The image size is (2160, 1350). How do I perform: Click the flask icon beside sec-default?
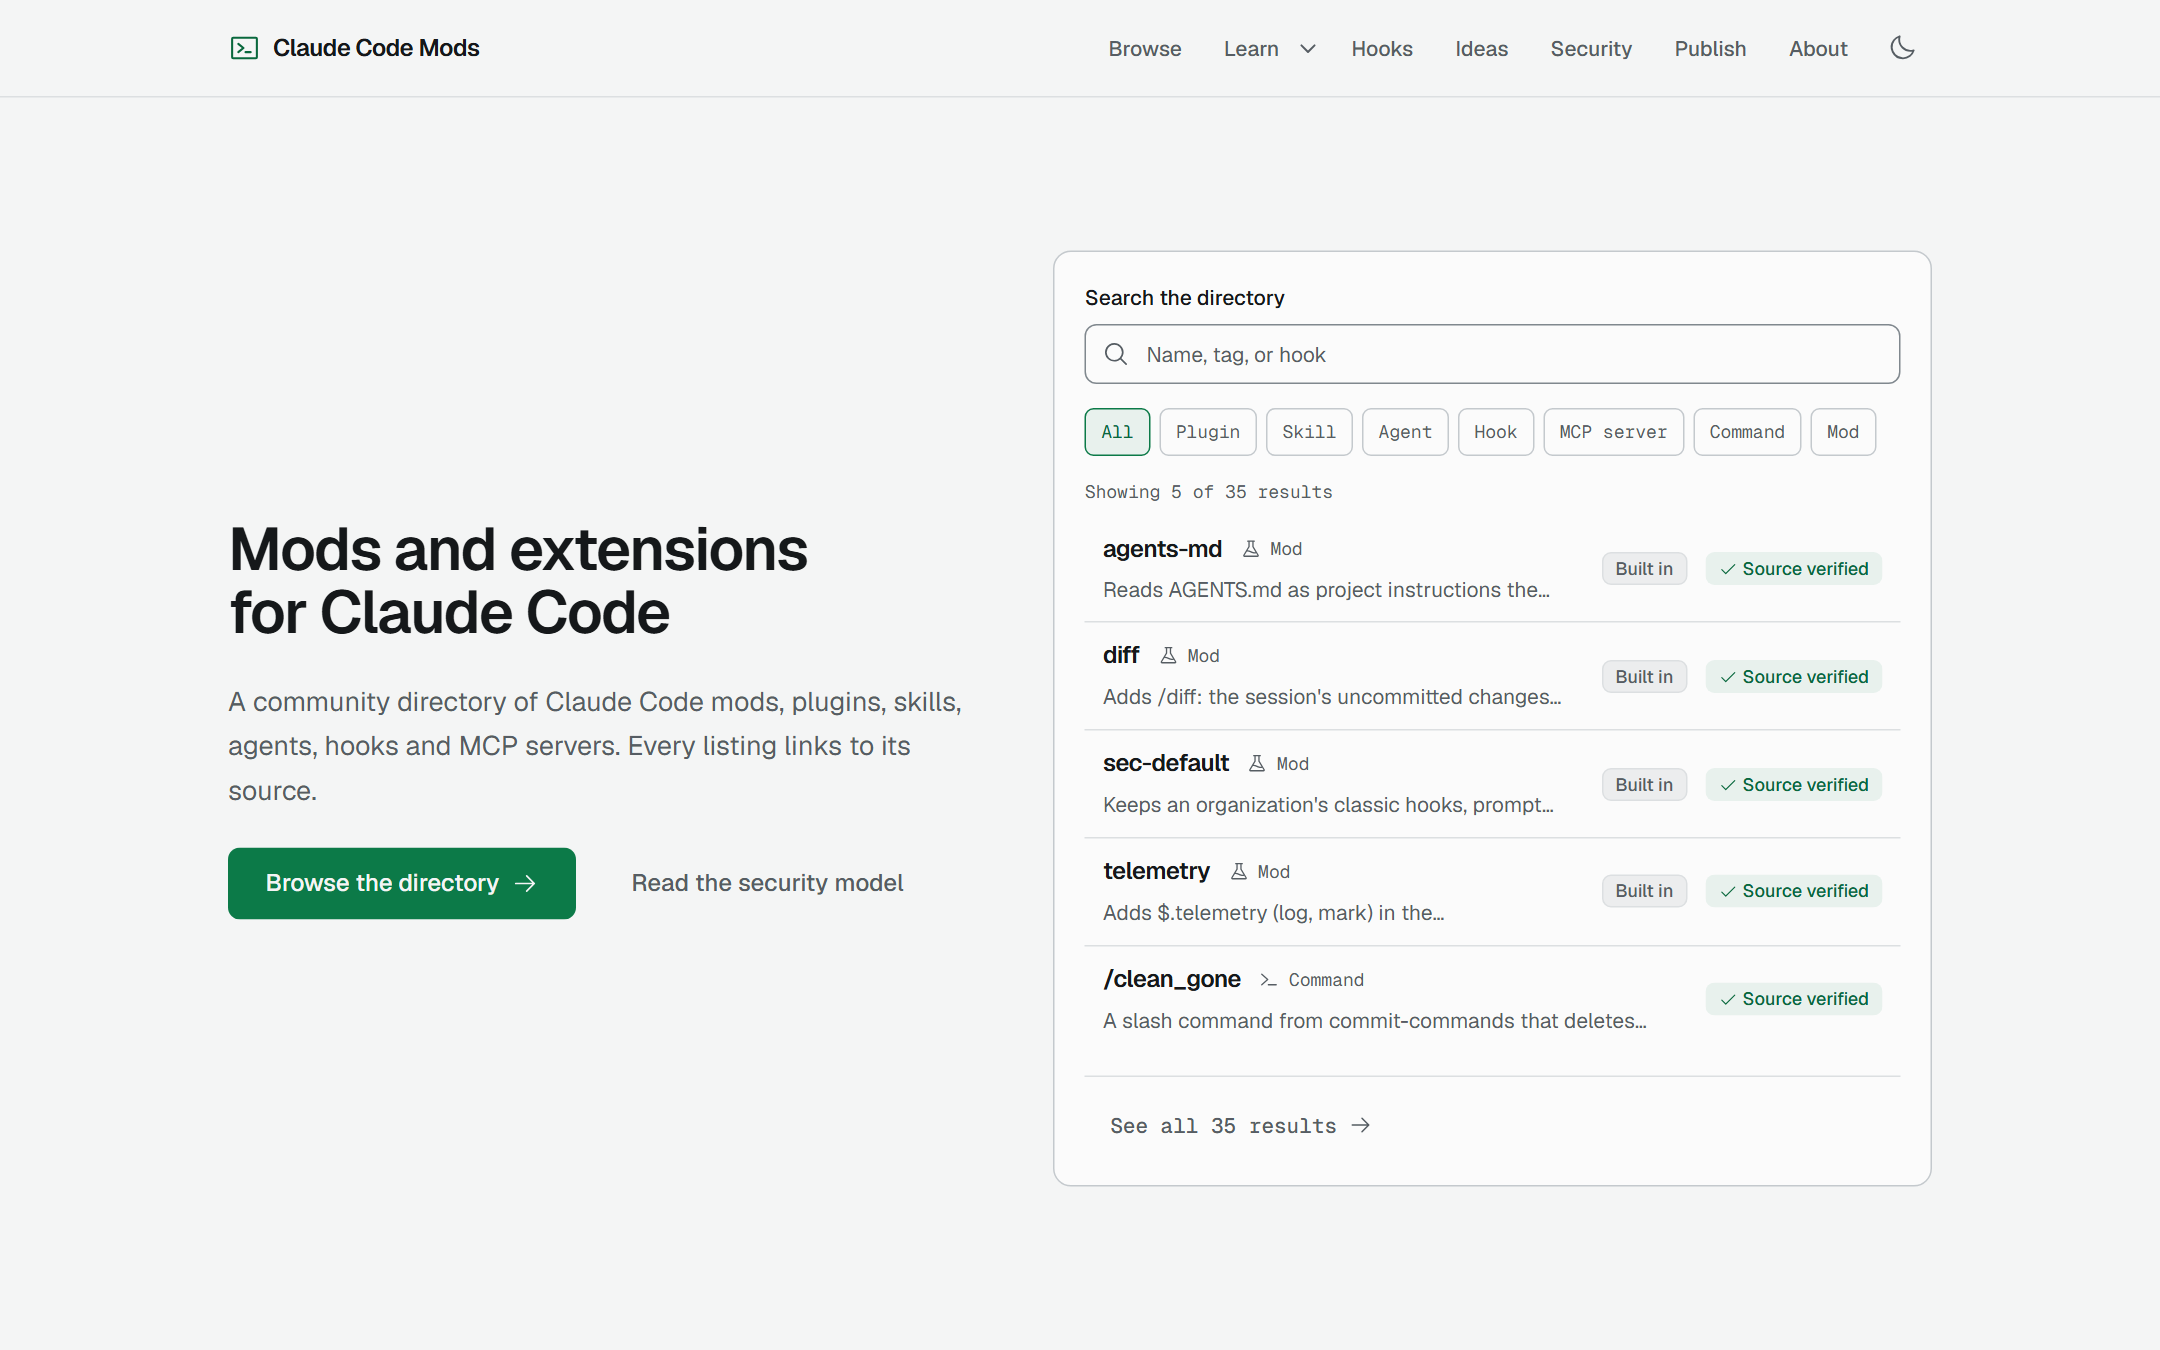(1257, 764)
